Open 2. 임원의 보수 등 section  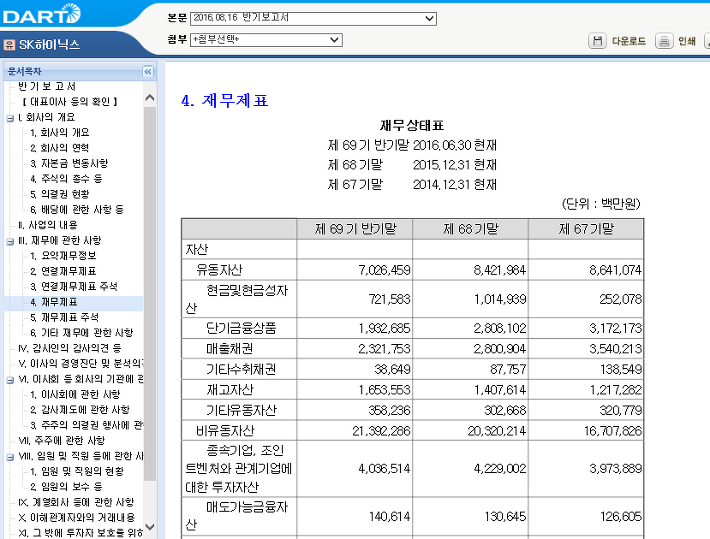66,486
